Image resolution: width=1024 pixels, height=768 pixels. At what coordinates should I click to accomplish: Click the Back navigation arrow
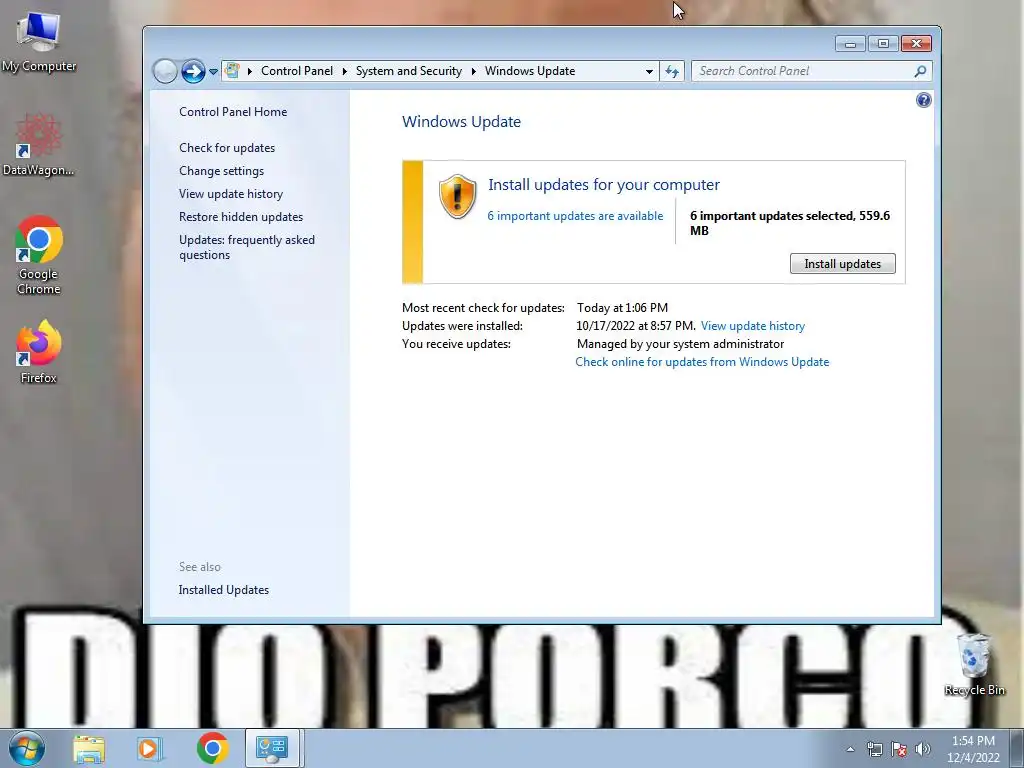click(x=165, y=71)
